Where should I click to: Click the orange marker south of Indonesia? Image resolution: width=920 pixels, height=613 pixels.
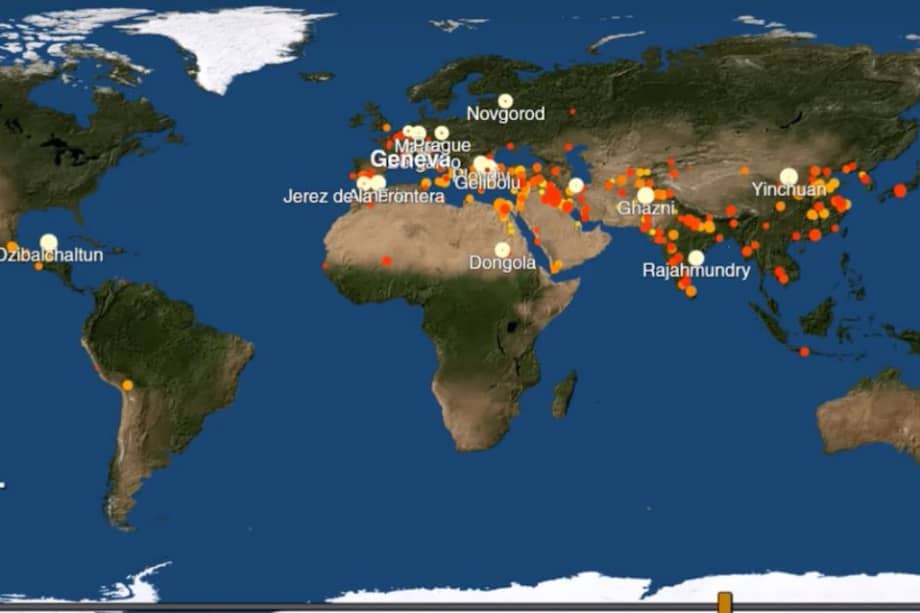804,352
